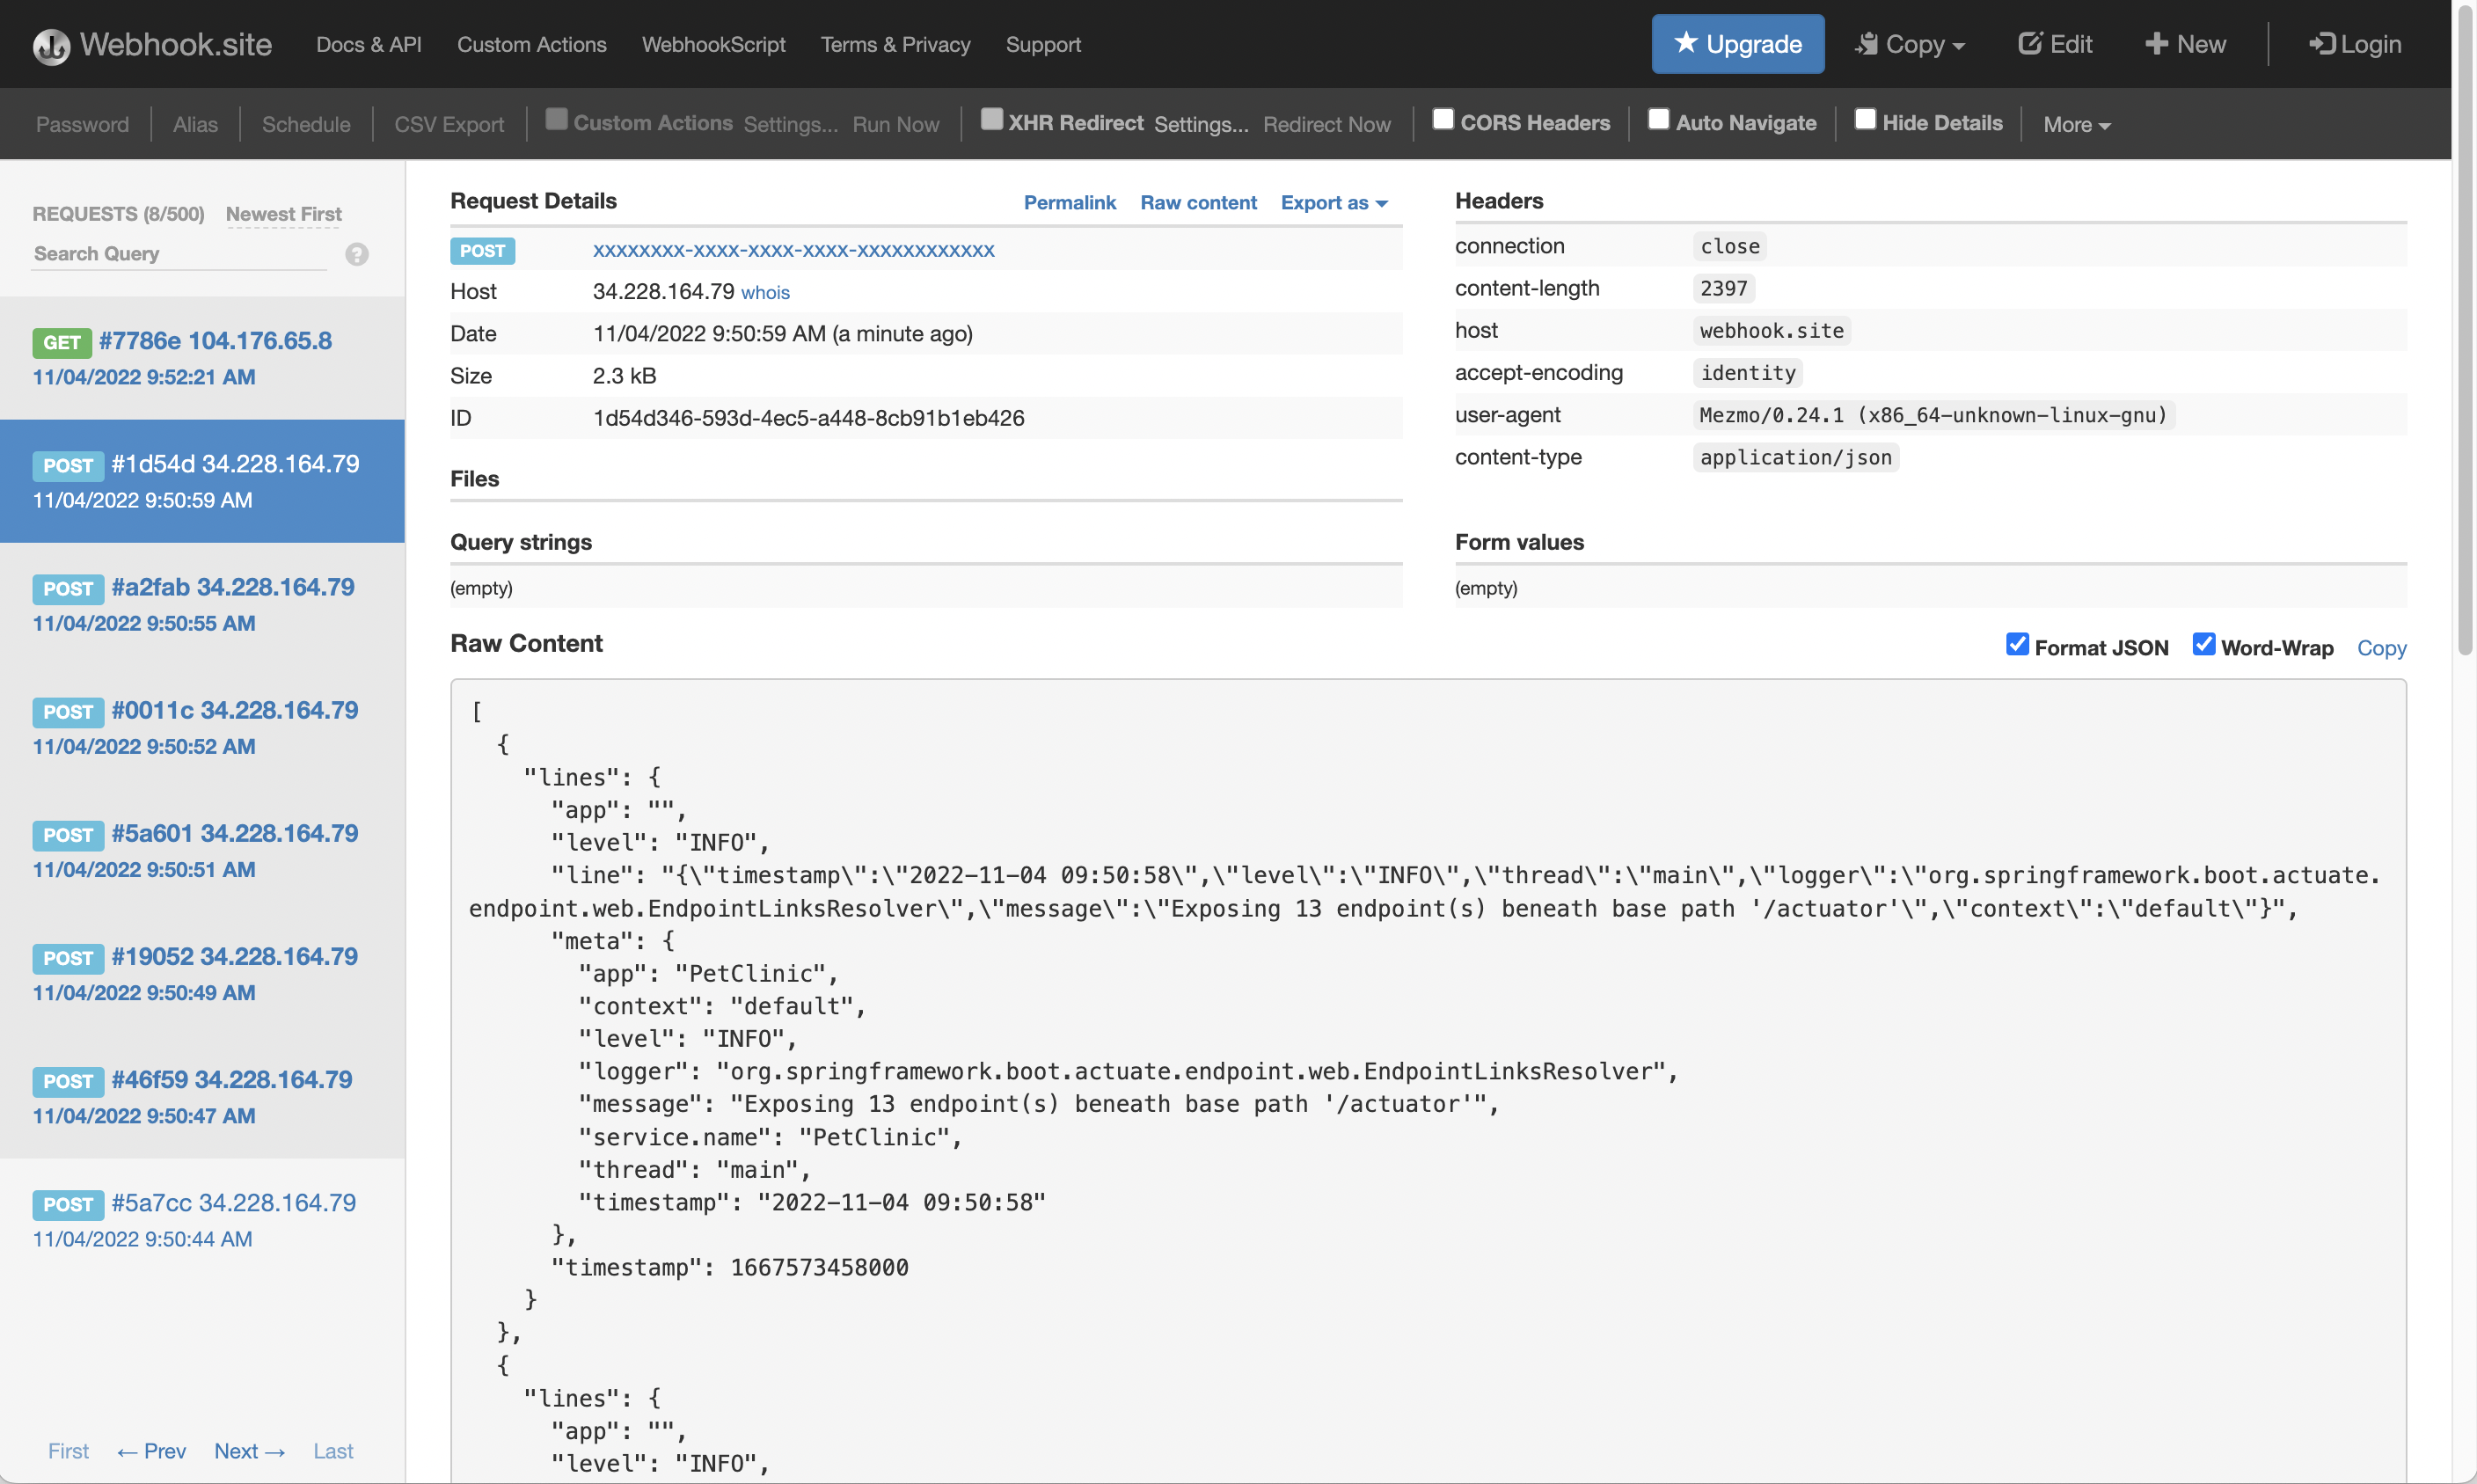Click Run Now for custom actions

point(896,124)
